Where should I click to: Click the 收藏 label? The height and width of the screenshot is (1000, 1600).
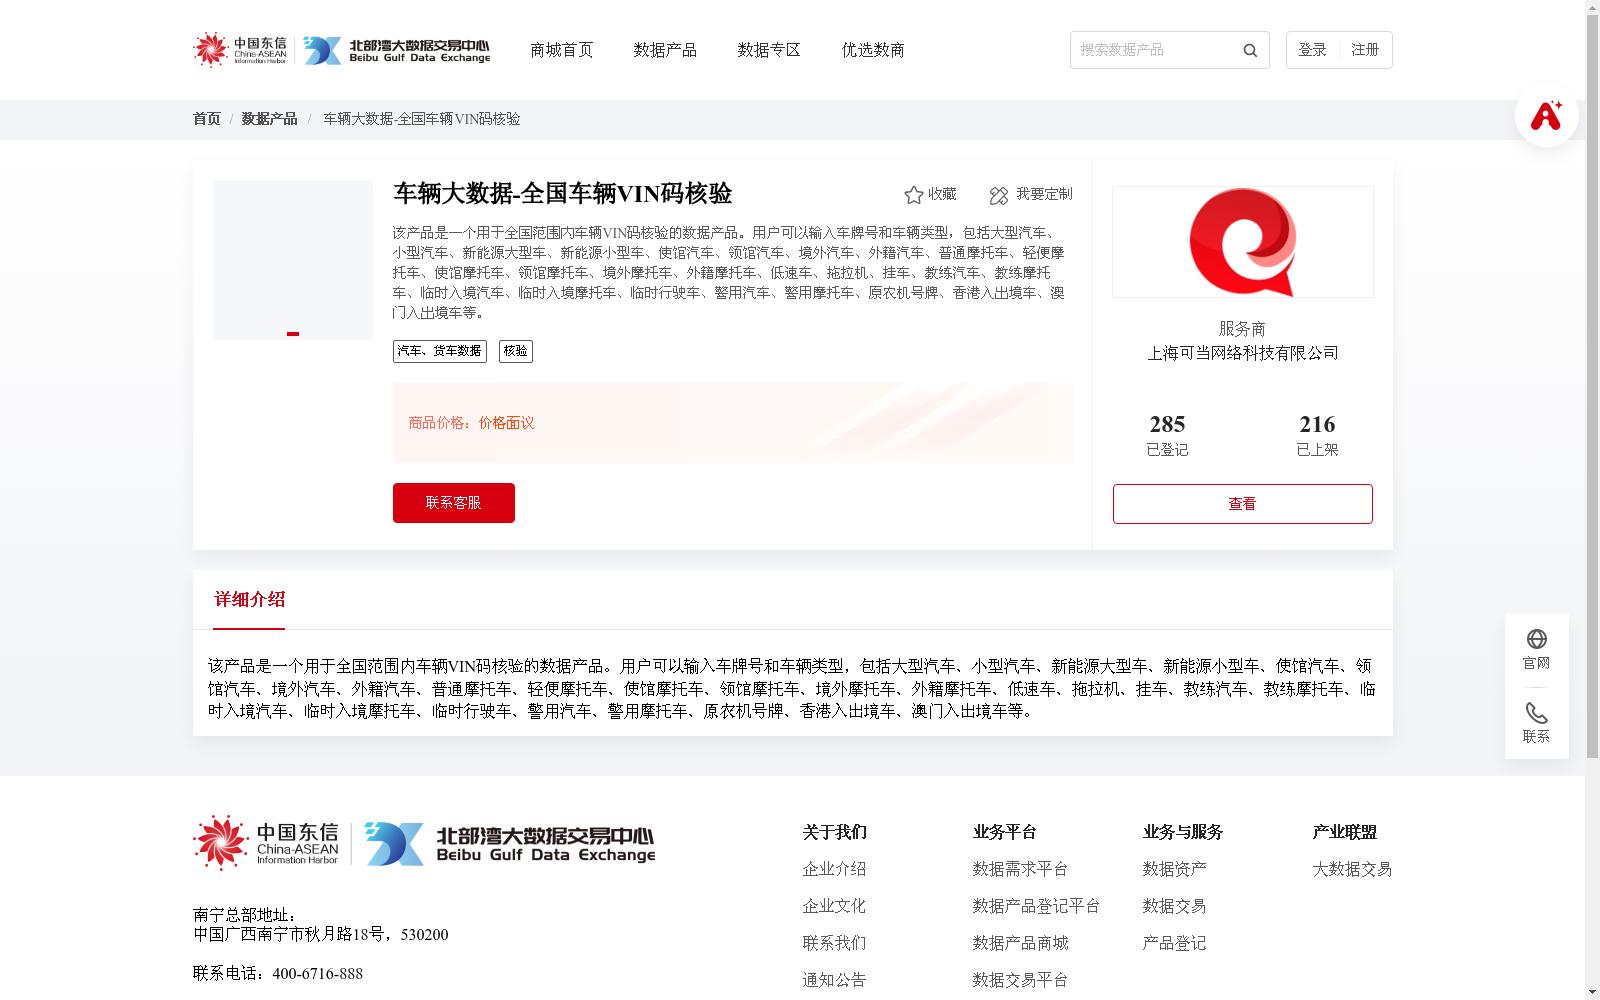[942, 194]
